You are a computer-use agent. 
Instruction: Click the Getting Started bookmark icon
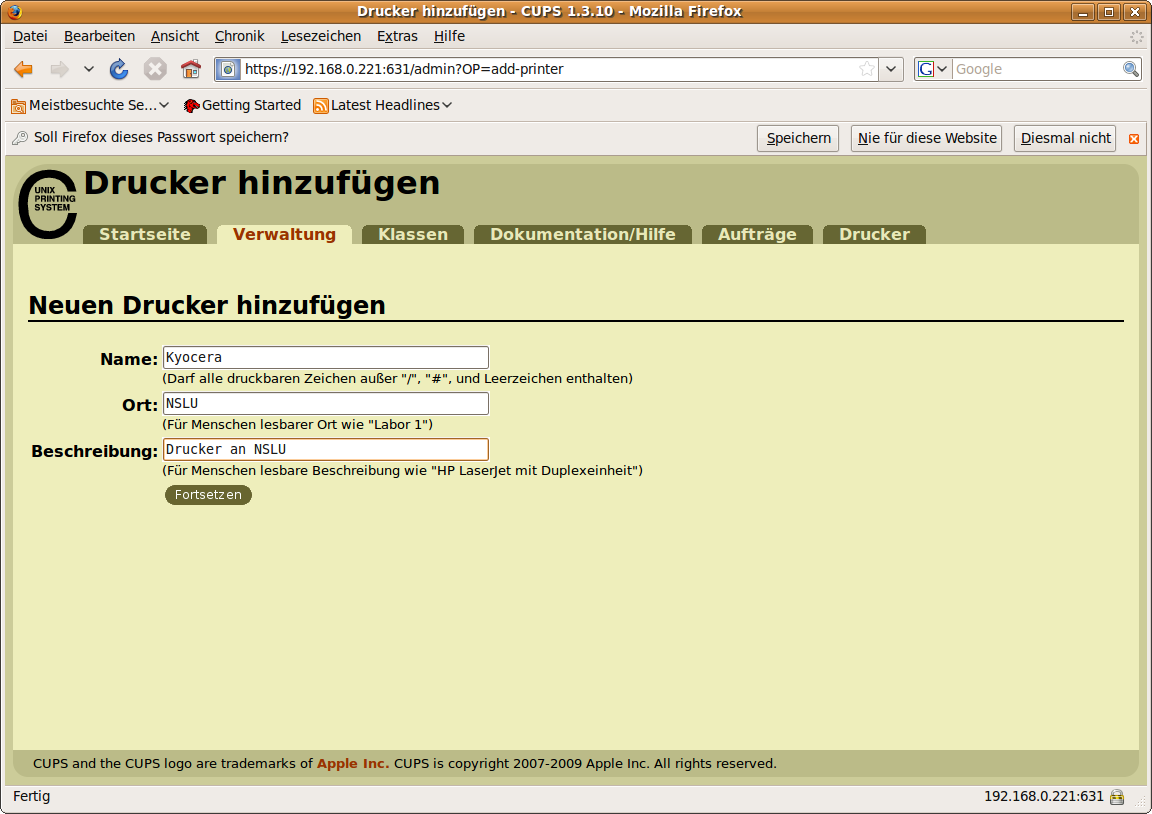pos(191,106)
